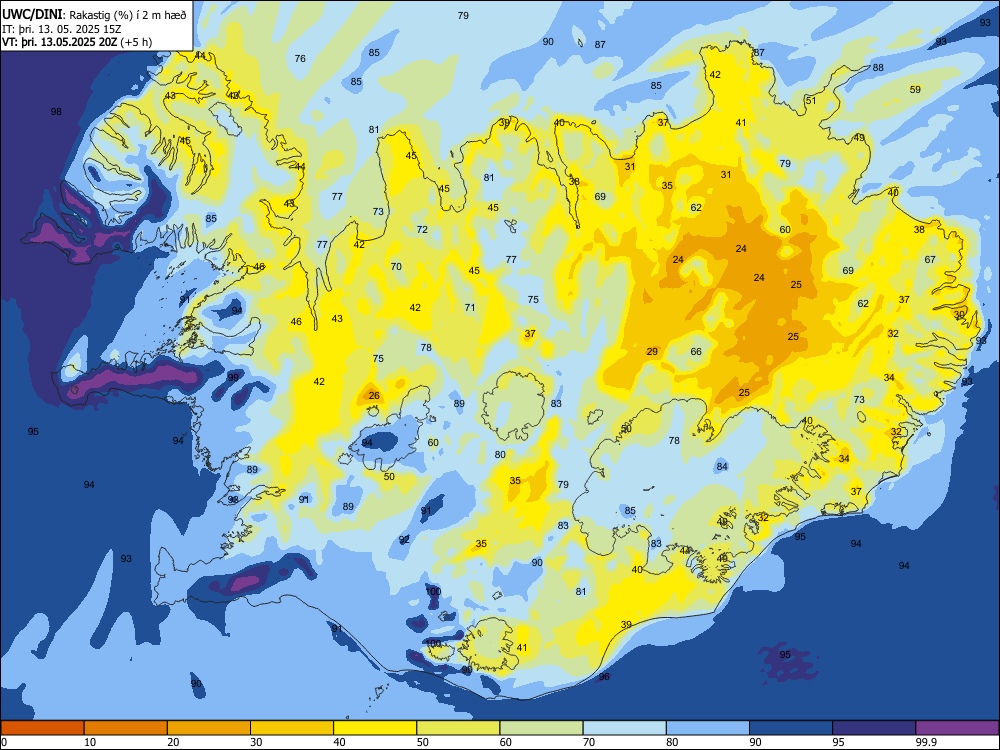The height and width of the screenshot is (750, 1000).
Task: Pick the 95–99.9 dark indigo legend swatch
Action: (x=874, y=728)
